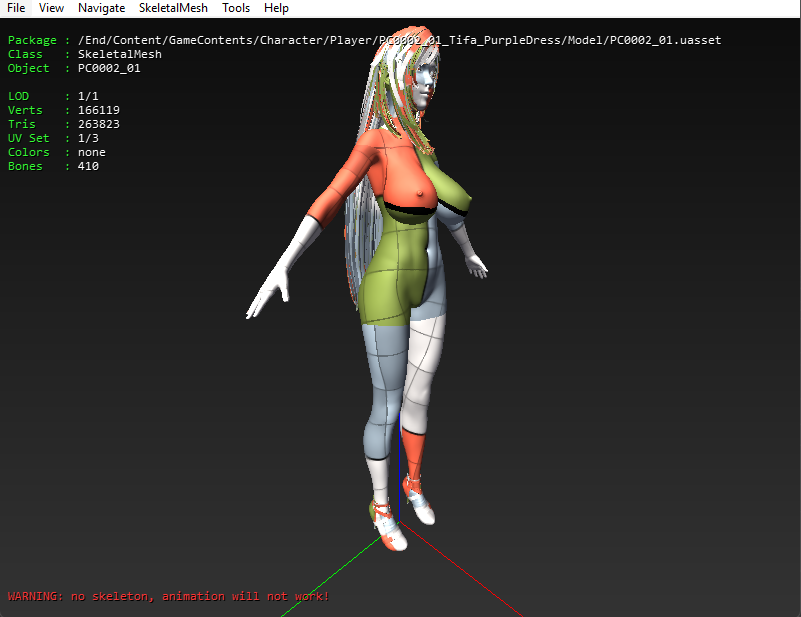
Task: Click the green 'Object' label
Action: click(x=29, y=68)
